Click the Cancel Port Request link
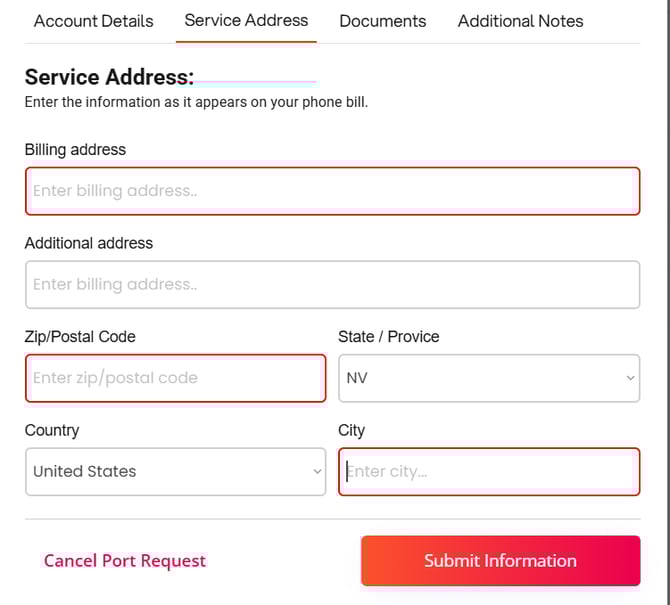 (125, 561)
